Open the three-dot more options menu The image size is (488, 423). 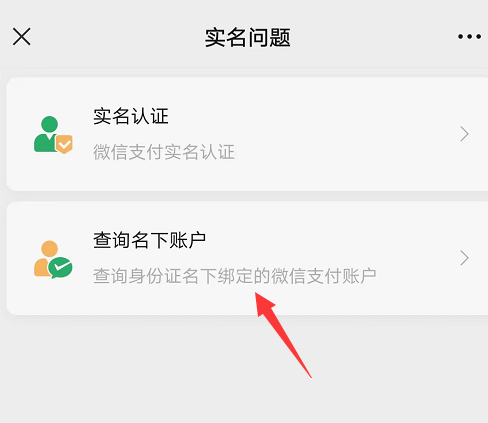pyautogui.click(x=469, y=36)
